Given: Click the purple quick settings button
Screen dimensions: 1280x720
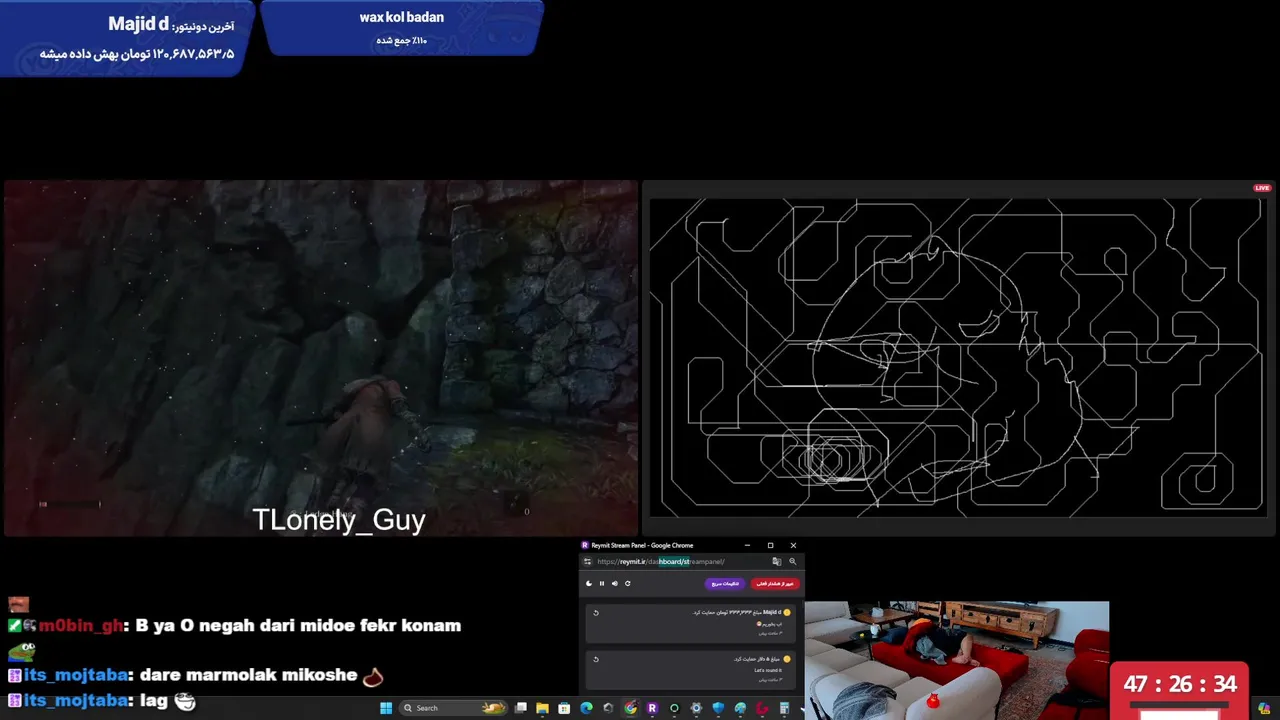Looking at the screenshot, I should [x=725, y=584].
